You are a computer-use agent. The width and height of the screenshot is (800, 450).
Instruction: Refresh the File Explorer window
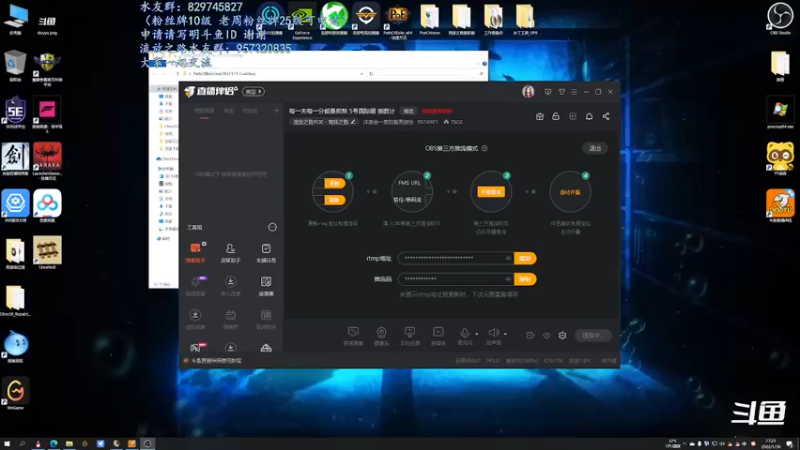[371, 74]
